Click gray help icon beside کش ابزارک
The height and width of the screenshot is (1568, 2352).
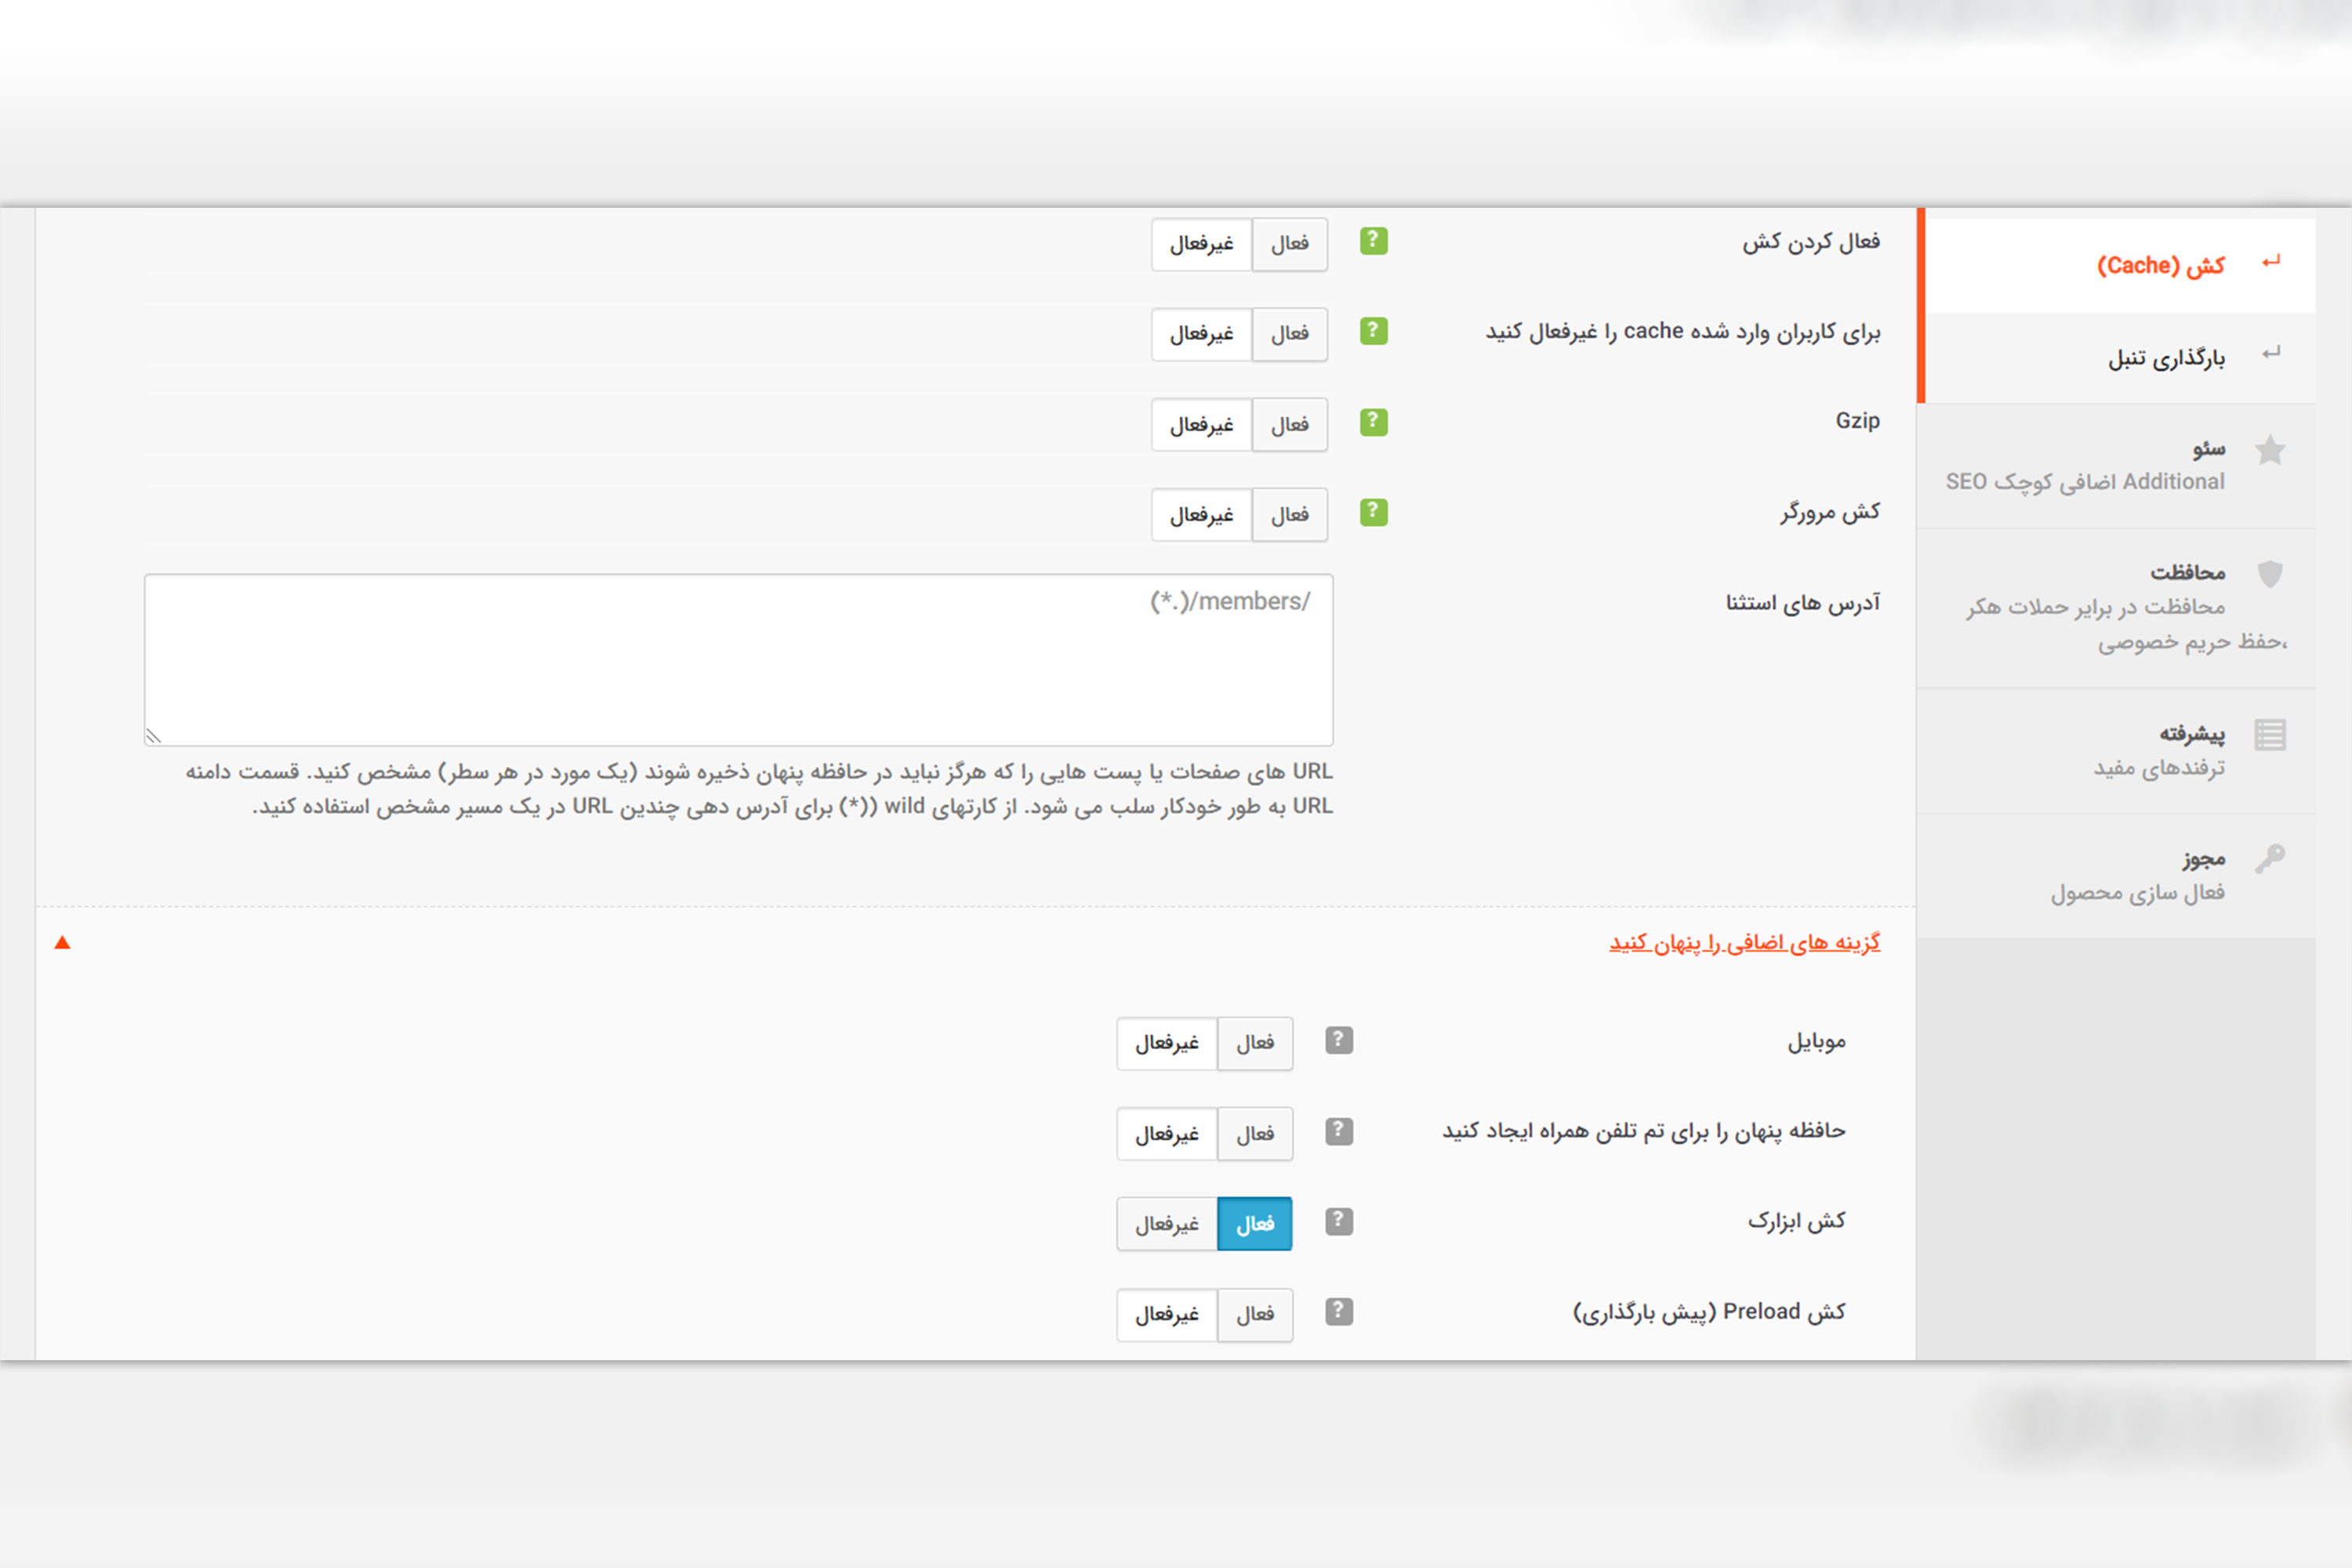point(1339,1221)
